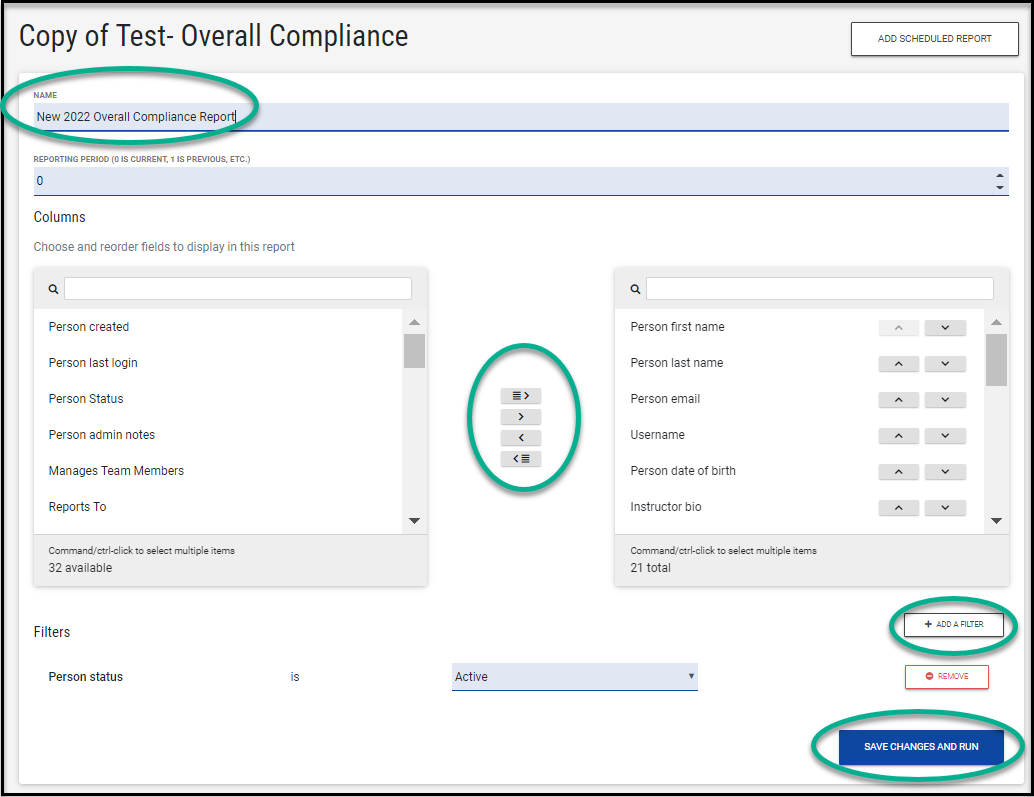Click the magnifier icon in the selected-columns search
This screenshot has width=1034, height=797.
(635, 288)
